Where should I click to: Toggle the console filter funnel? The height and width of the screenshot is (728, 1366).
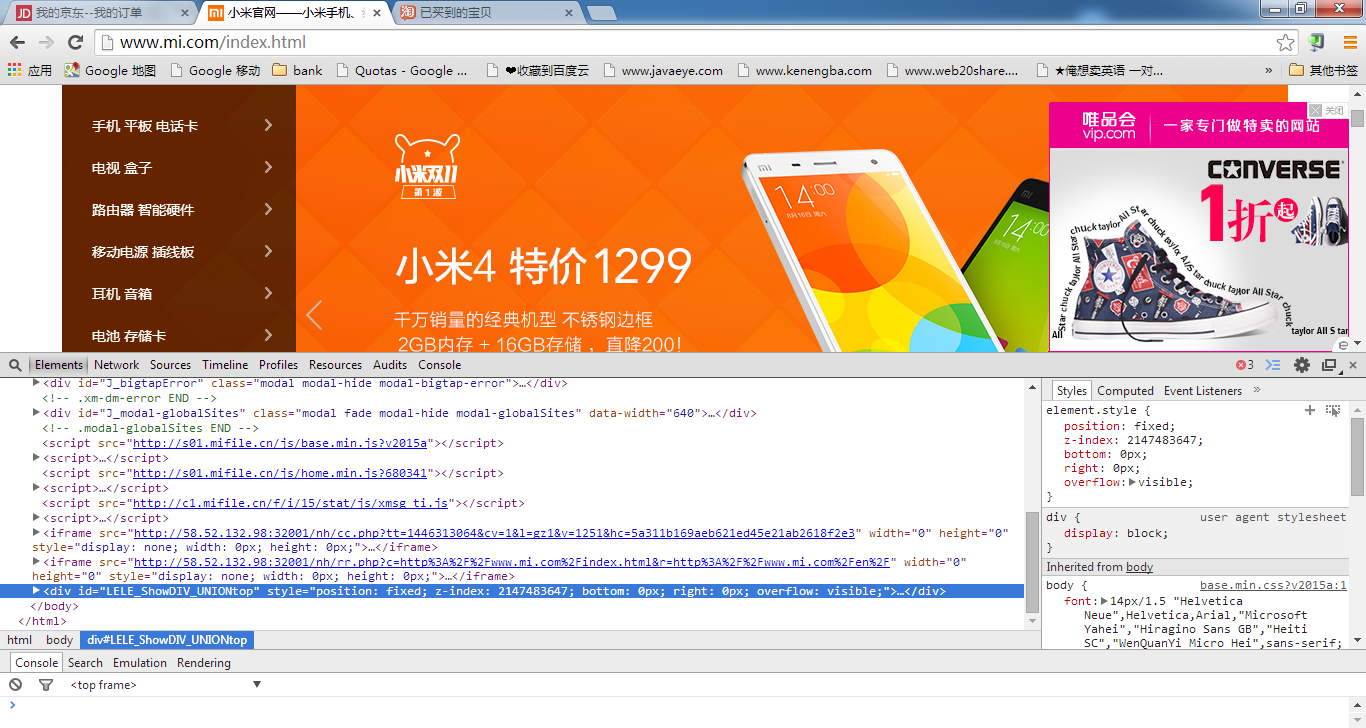45,685
